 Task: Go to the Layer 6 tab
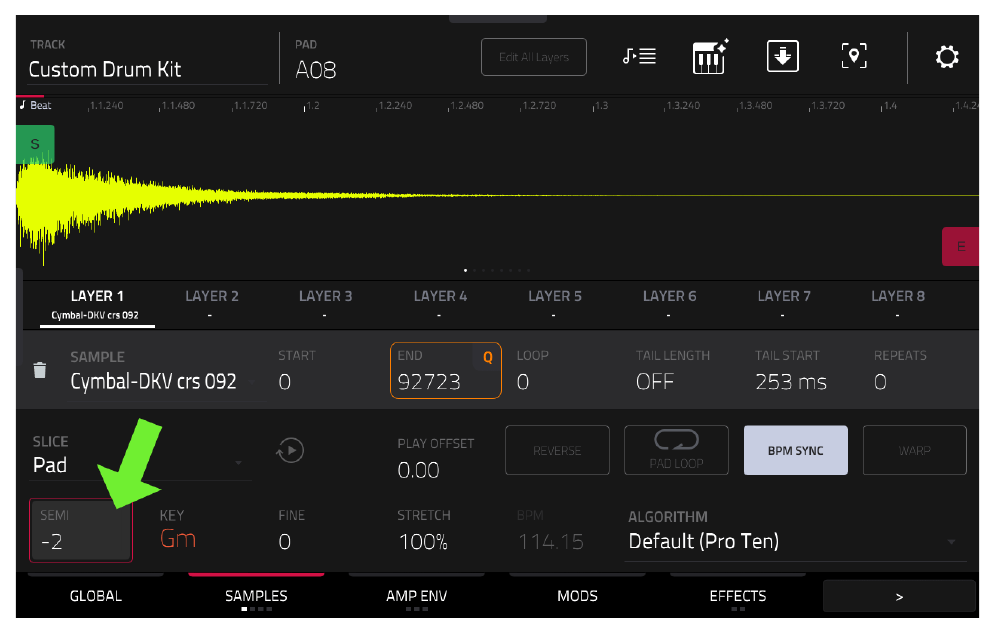click(669, 303)
